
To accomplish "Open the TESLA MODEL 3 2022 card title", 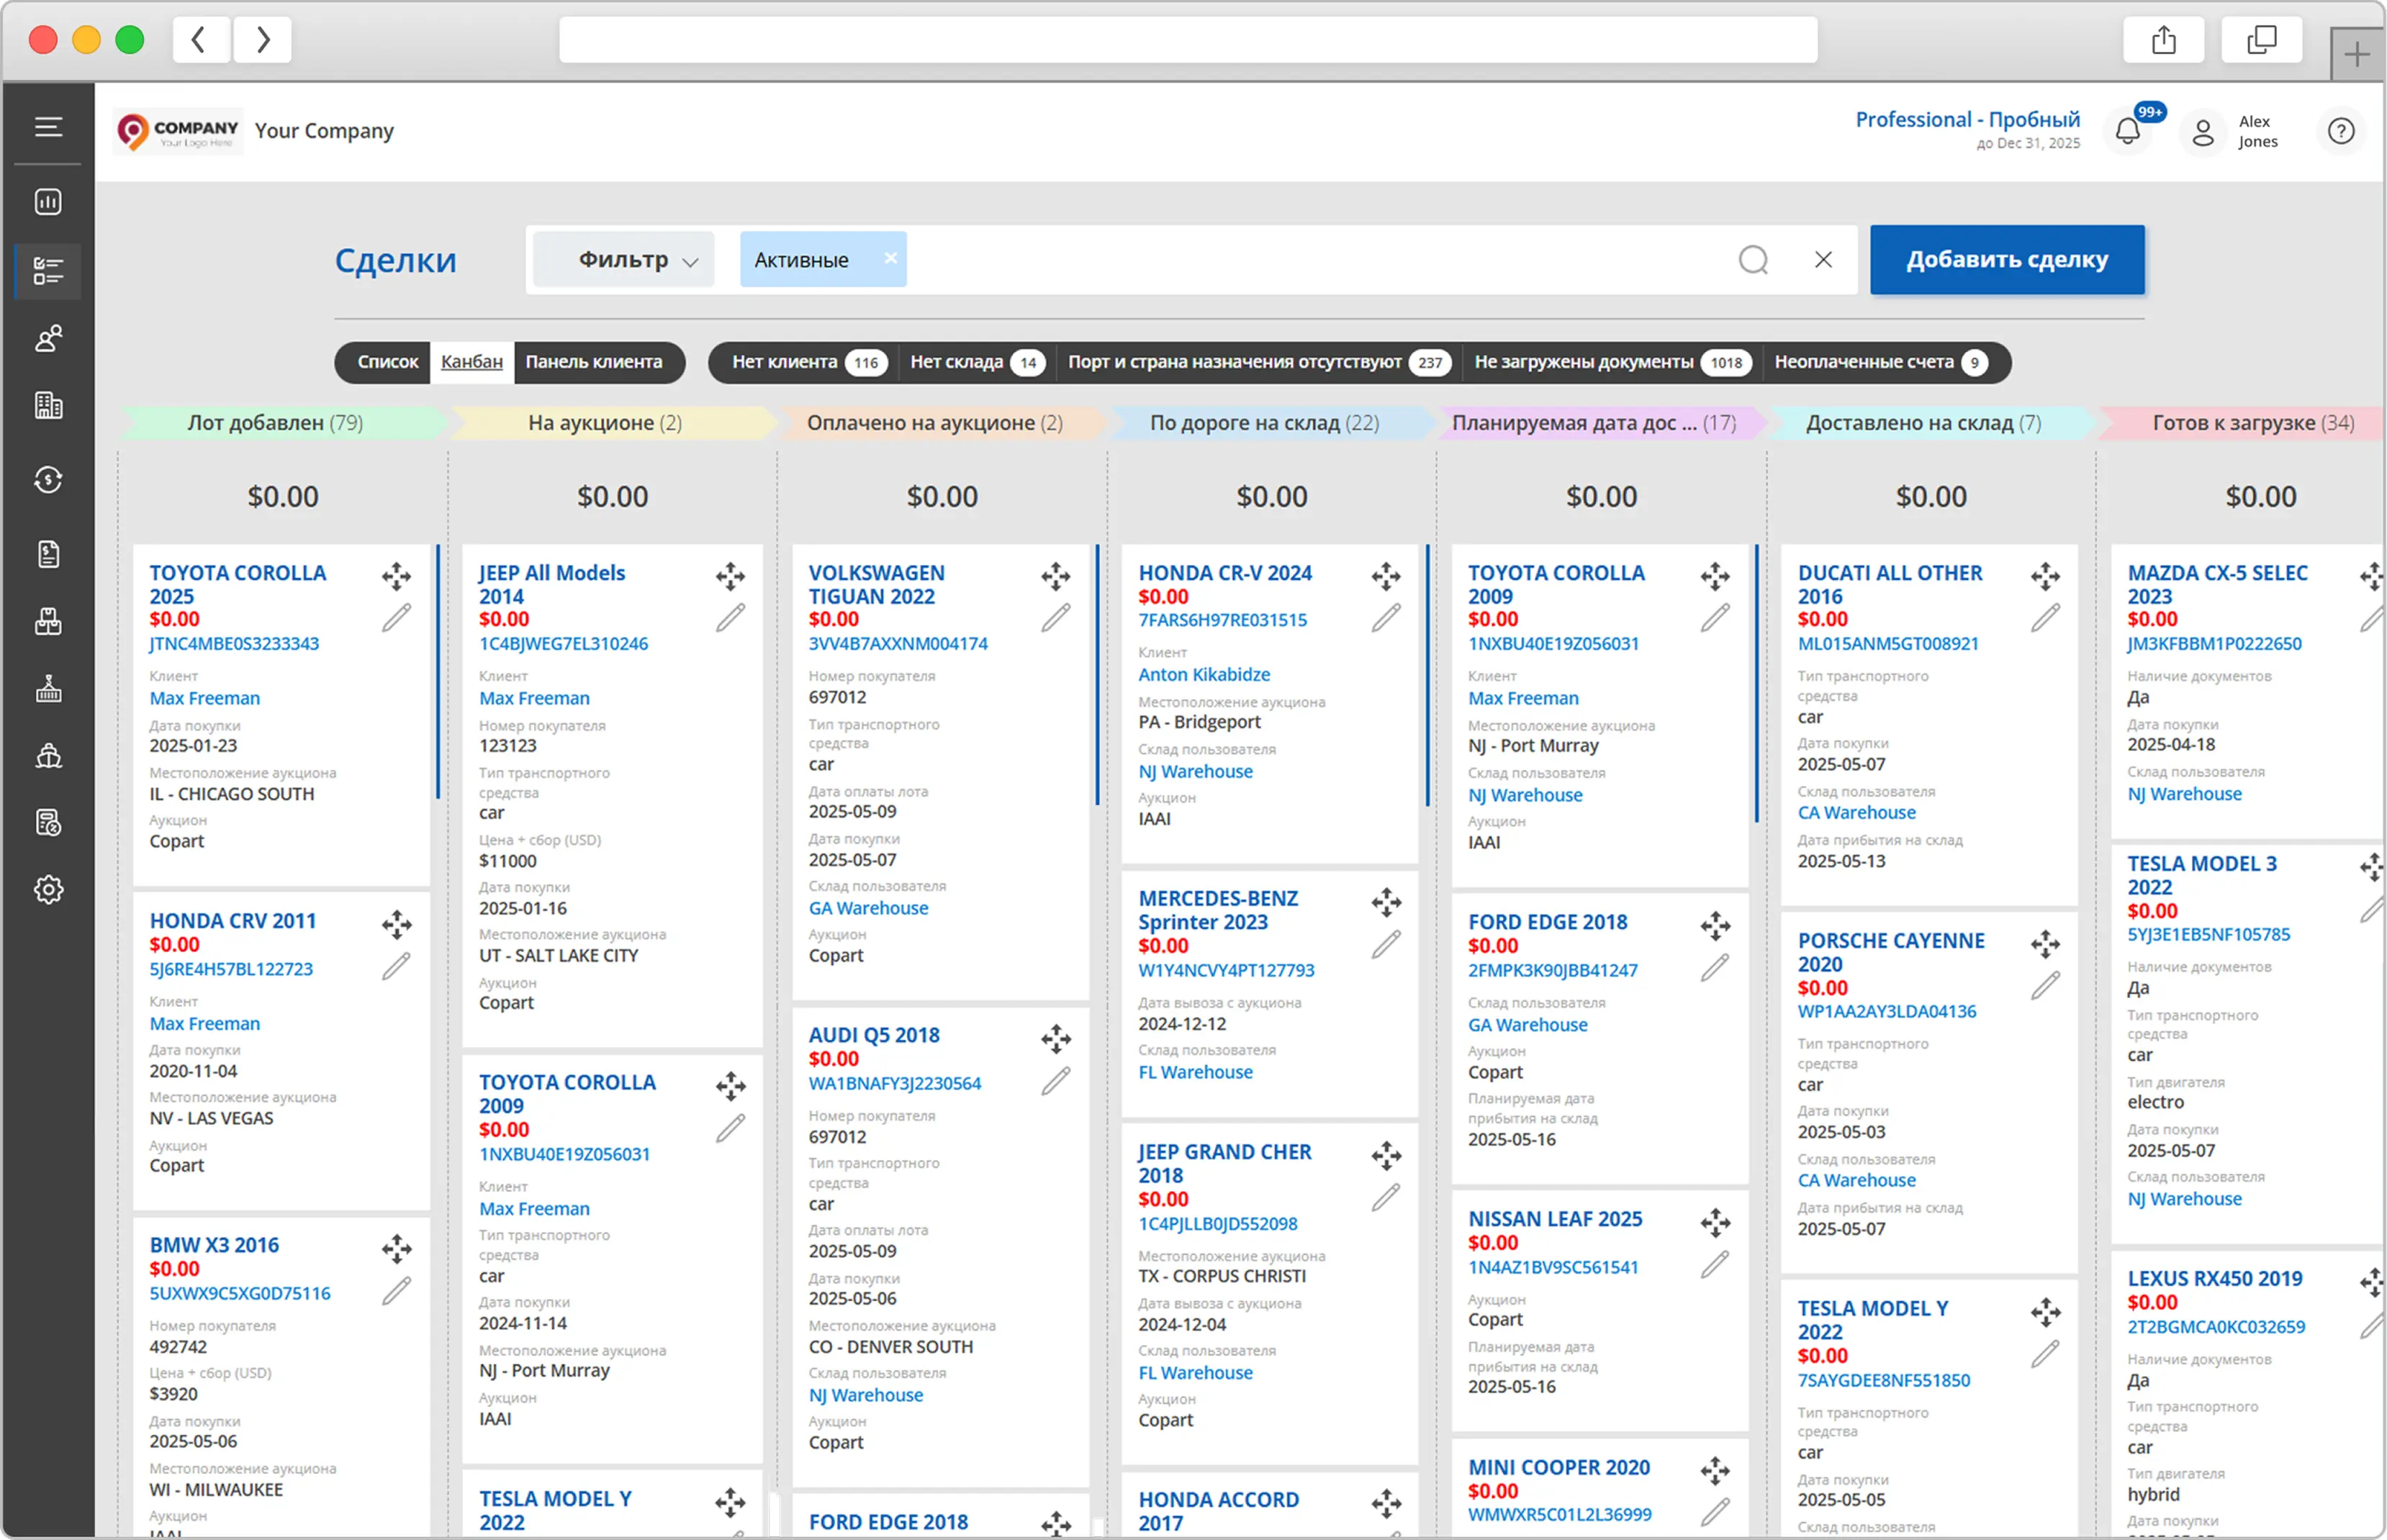I will point(2201,875).
